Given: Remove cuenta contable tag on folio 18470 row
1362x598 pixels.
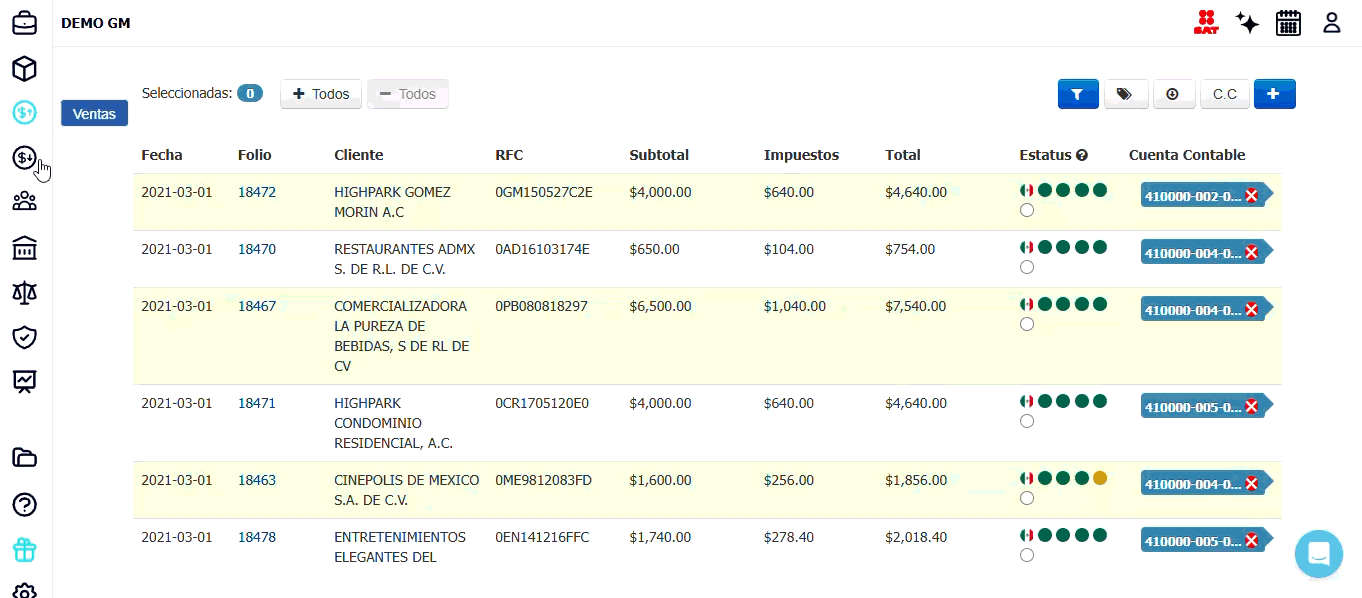Looking at the screenshot, I should click(1251, 253).
